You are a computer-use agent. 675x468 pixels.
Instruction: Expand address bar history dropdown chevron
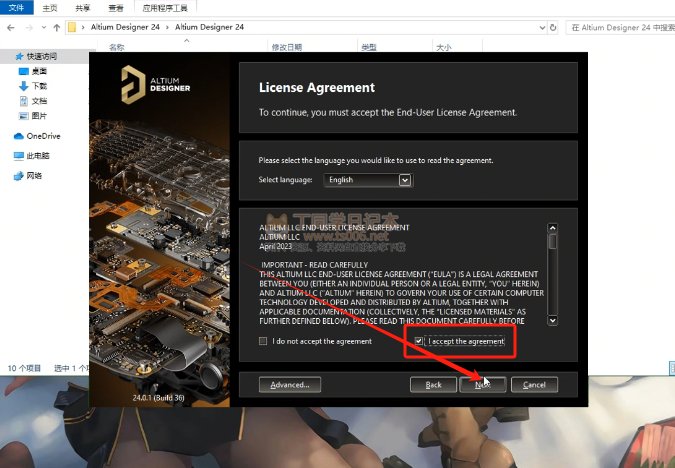tap(542, 28)
